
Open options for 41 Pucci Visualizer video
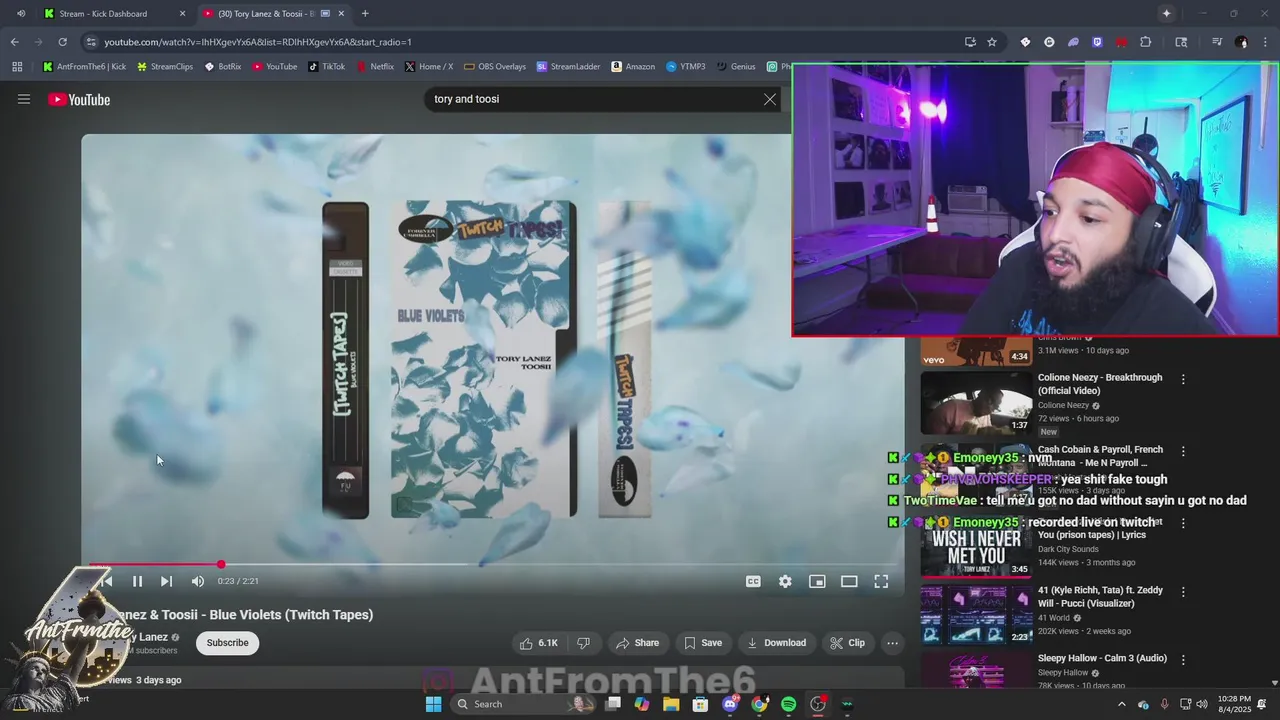coord(1183,592)
